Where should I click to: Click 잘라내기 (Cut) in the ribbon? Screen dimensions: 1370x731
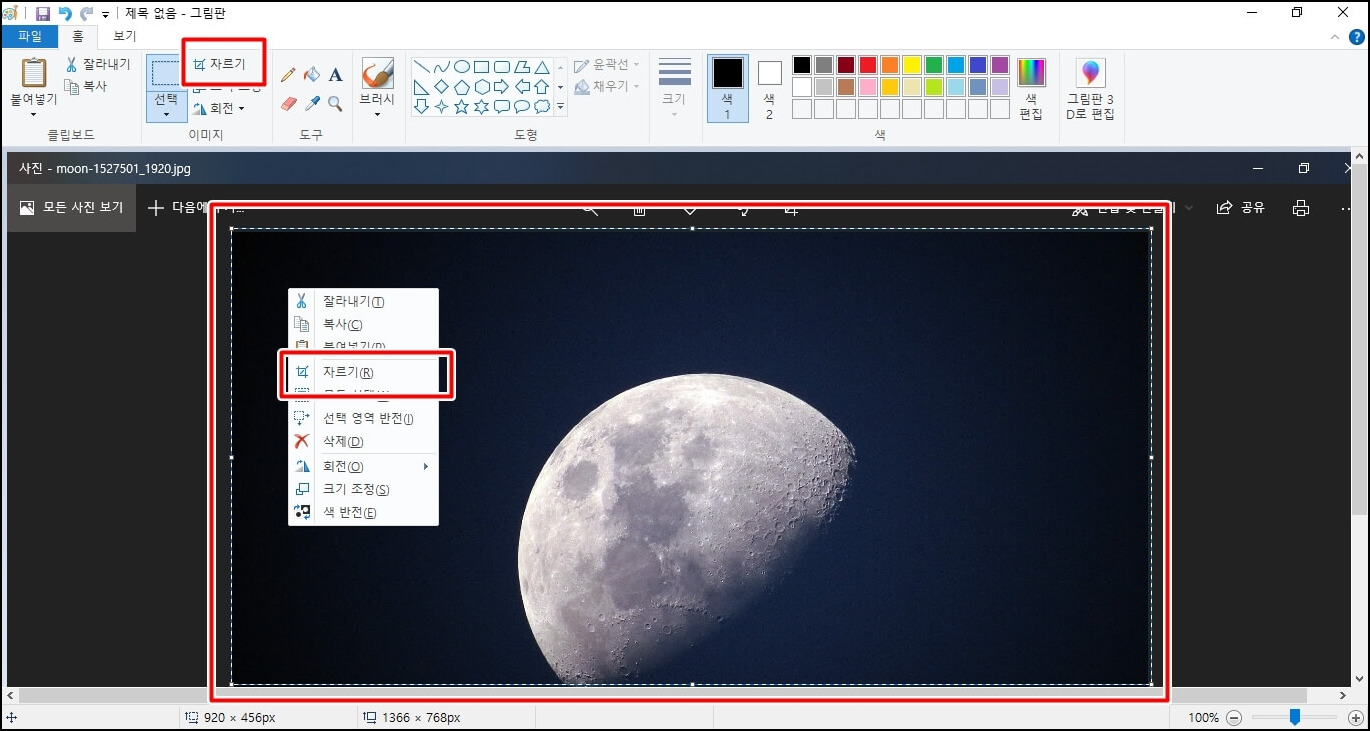coord(98,65)
